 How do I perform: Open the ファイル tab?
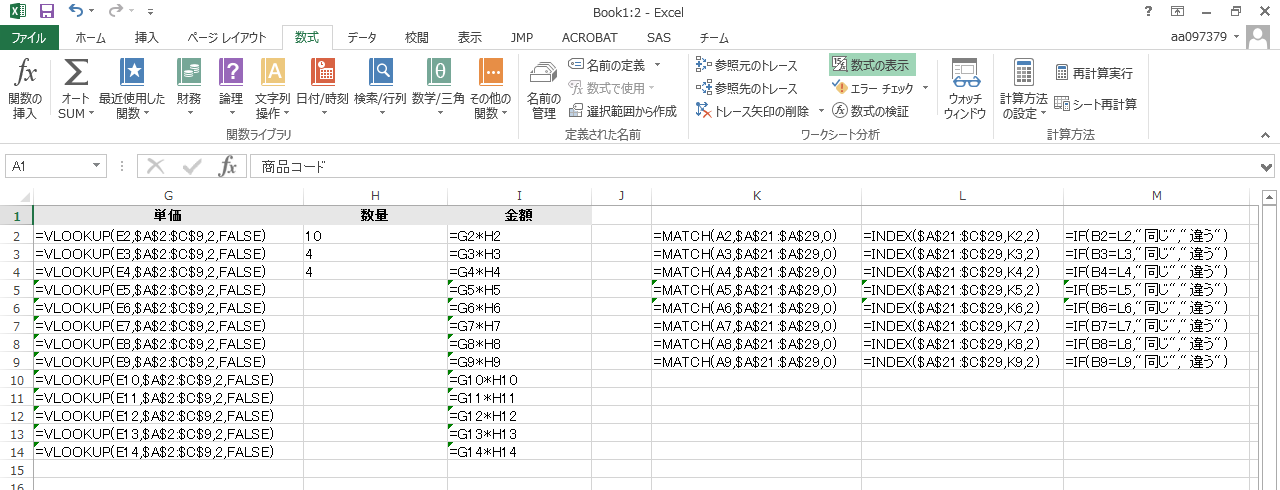click(x=29, y=38)
